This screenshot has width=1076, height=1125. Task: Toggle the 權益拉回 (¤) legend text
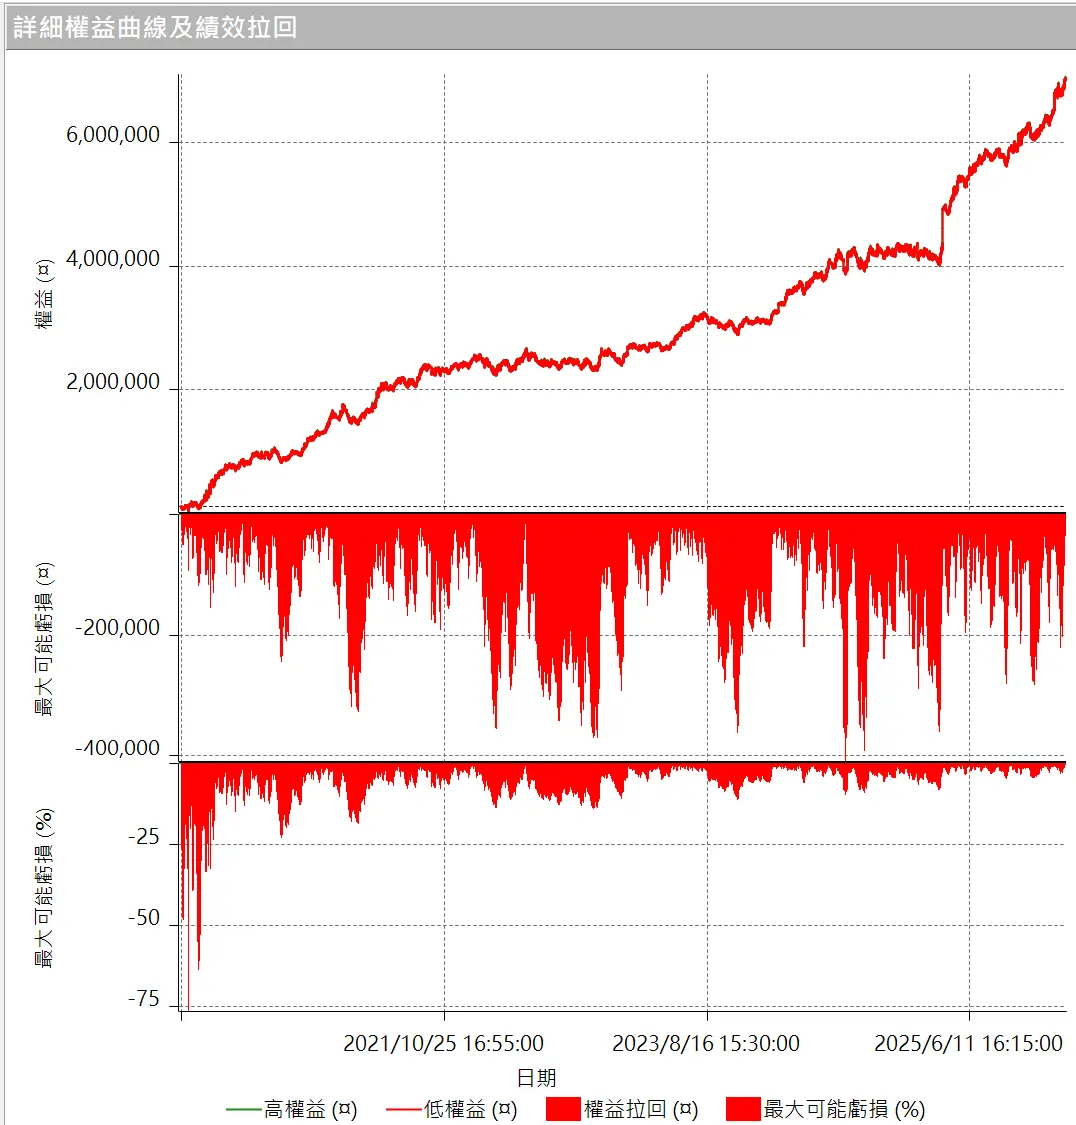click(x=641, y=1109)
